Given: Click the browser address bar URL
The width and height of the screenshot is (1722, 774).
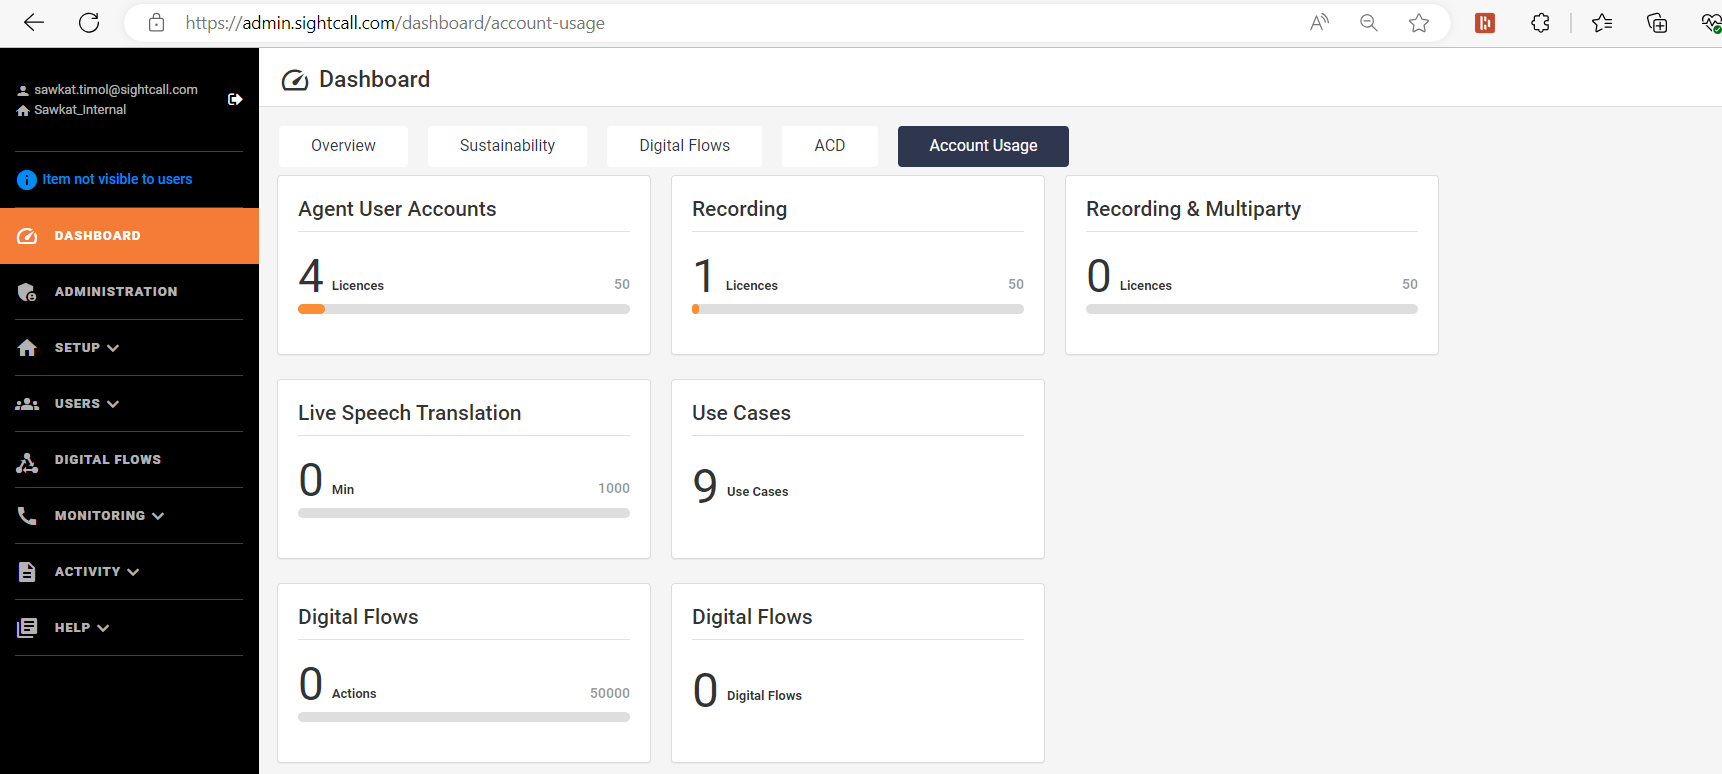Looking at the screenshot, I should tap(395, 23).
